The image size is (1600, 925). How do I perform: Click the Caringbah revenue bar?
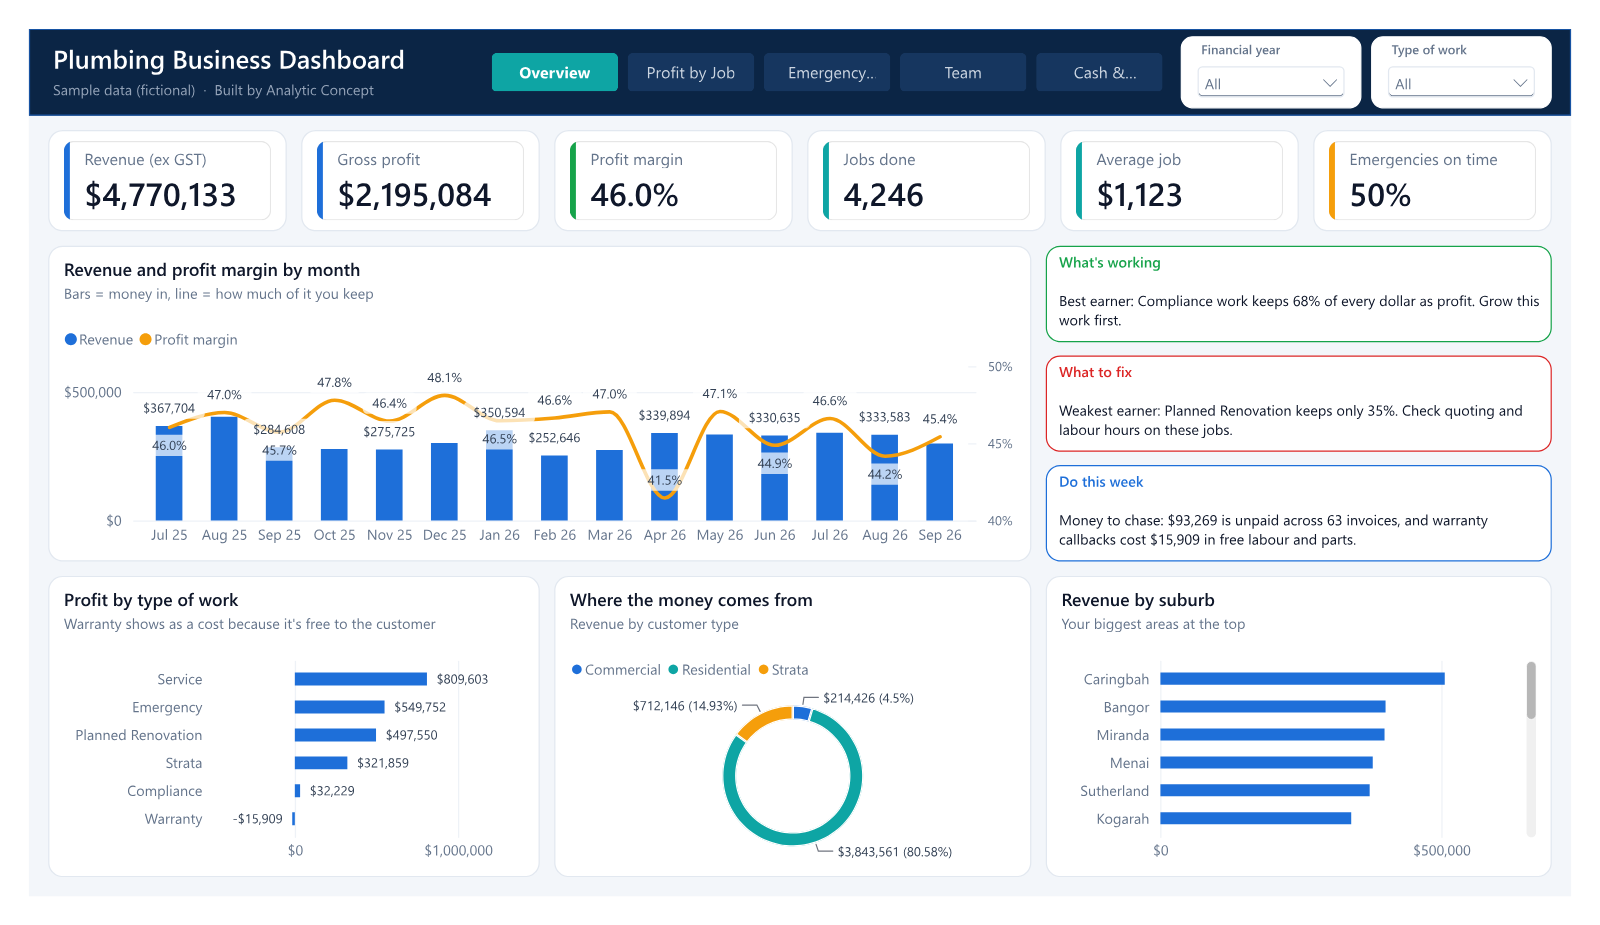coord(1302,679)
